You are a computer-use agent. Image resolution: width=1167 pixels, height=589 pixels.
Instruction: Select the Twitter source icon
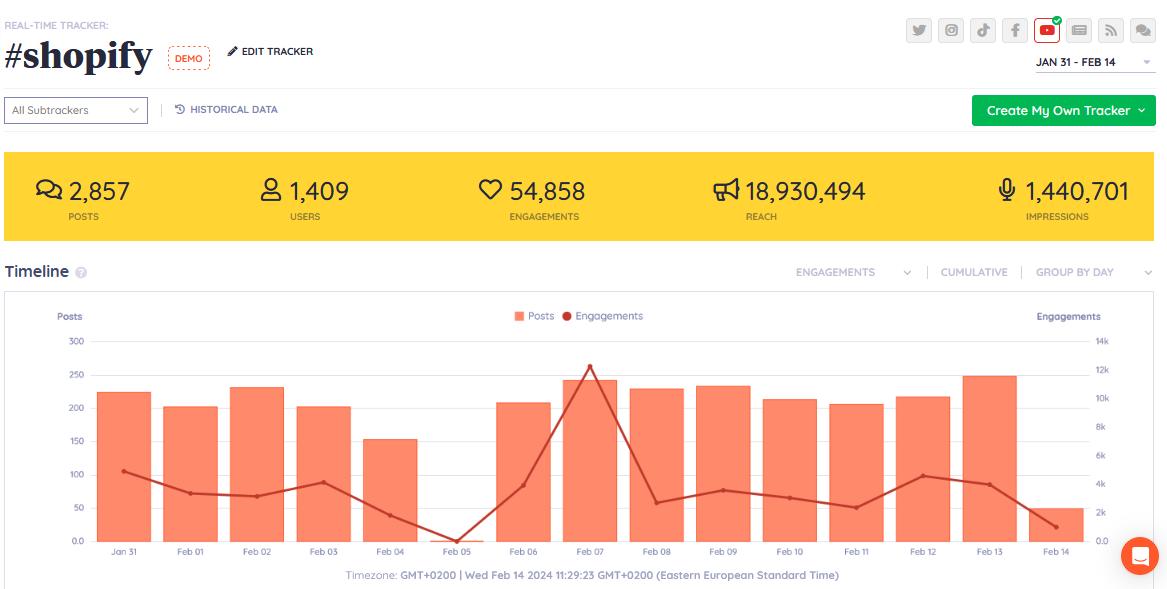919,31
